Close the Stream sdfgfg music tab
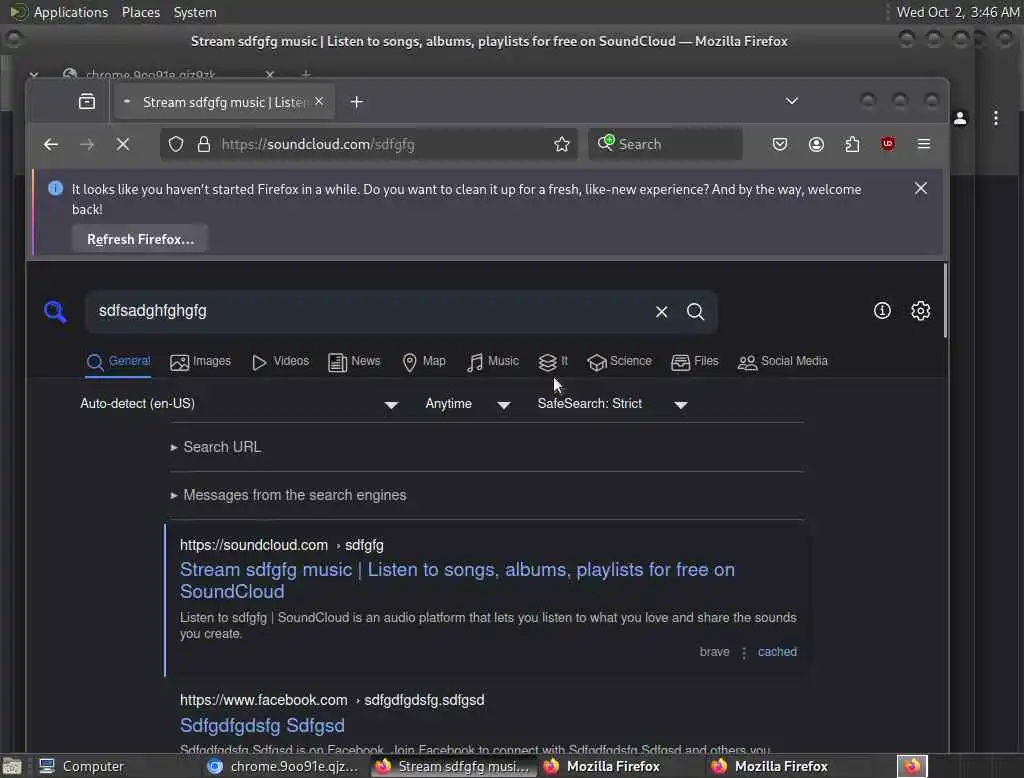The image size is (1024, 778). coord(319,101)
